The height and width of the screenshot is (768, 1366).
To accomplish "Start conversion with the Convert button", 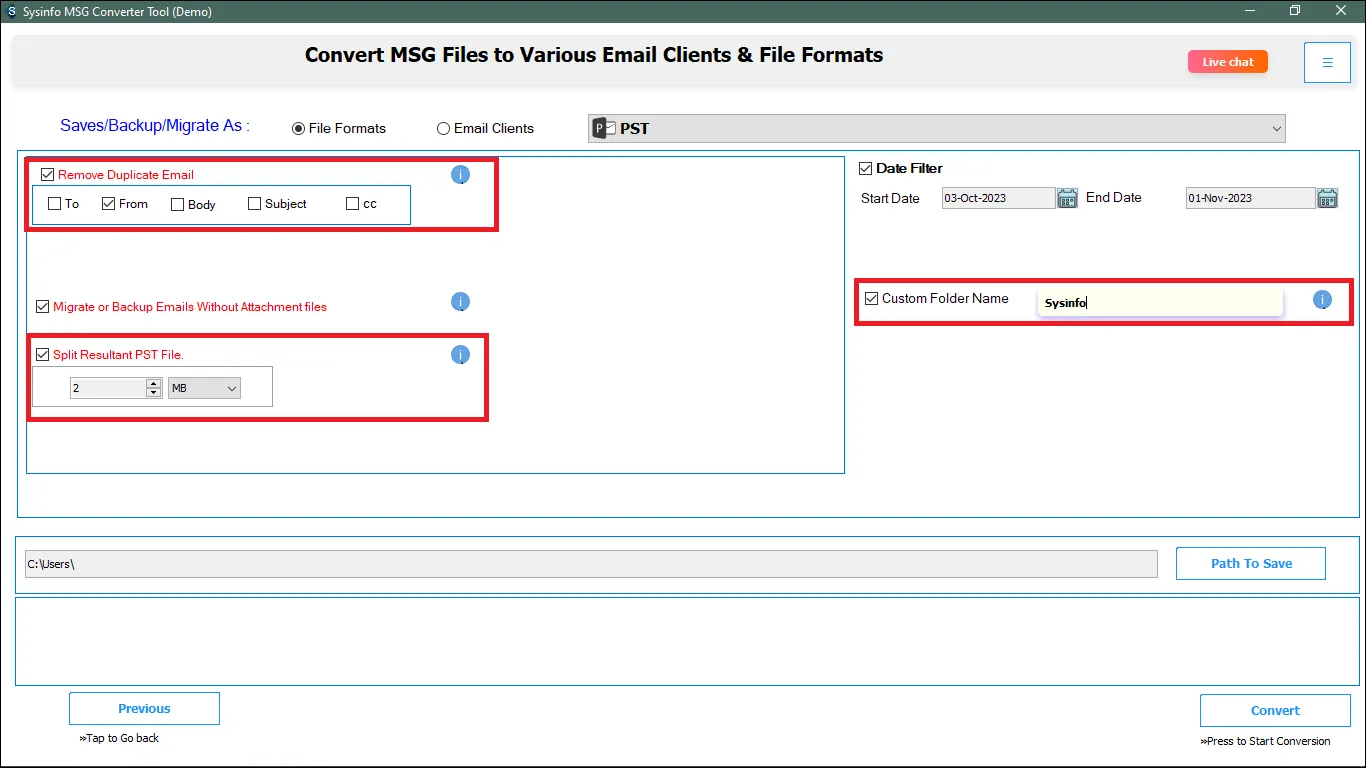I will (1275, 711).
